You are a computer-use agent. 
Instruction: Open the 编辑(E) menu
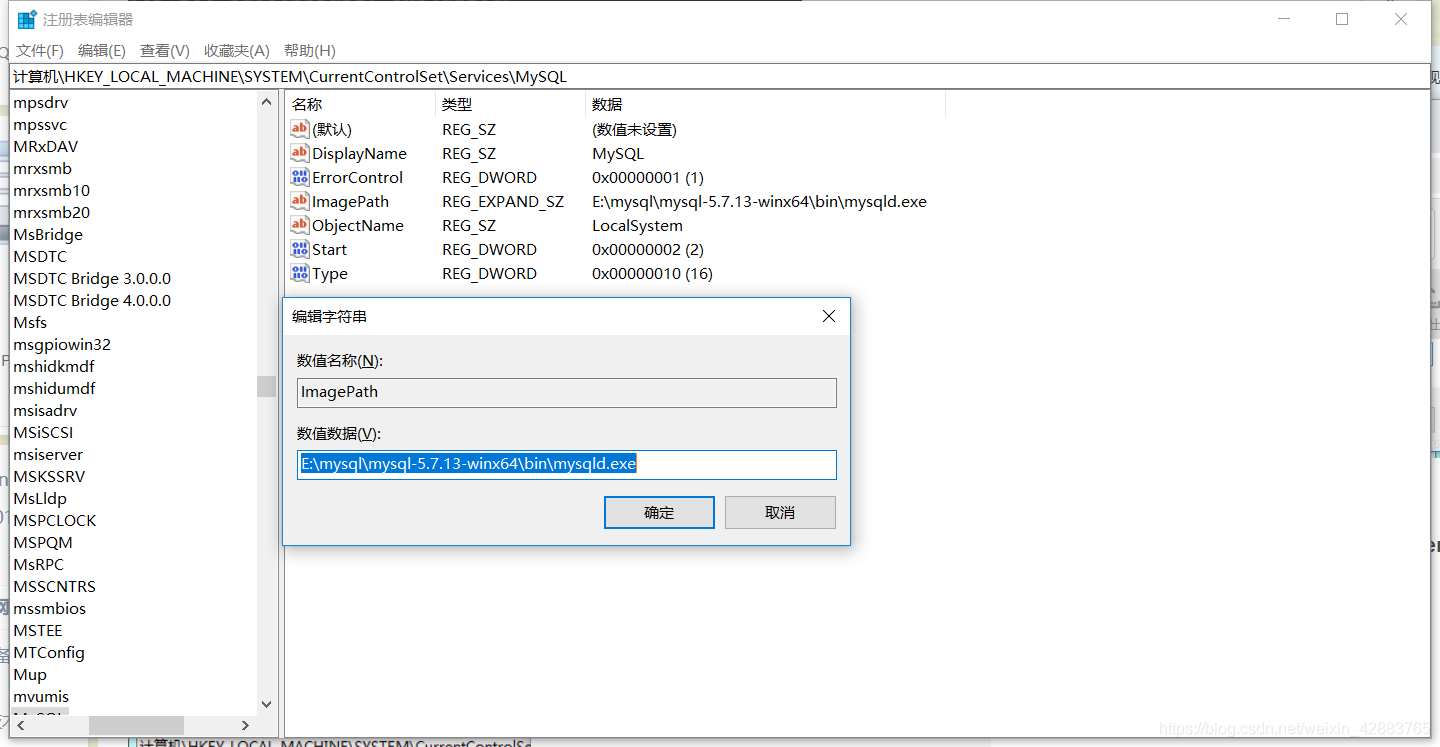coord(102,51)
